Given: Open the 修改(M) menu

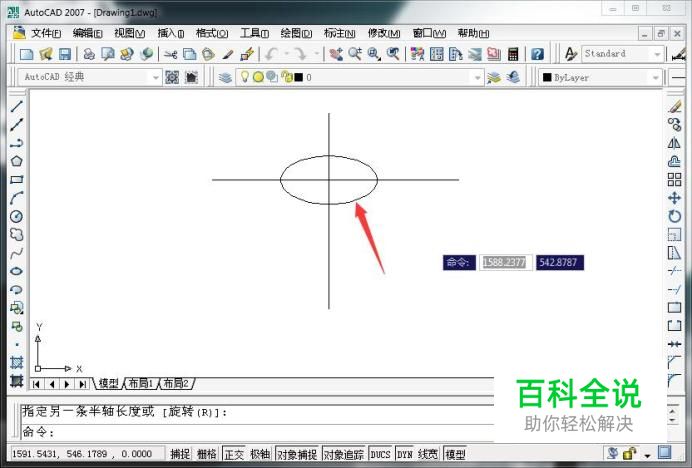Looking at the screenshot, I should coord(384,33).
